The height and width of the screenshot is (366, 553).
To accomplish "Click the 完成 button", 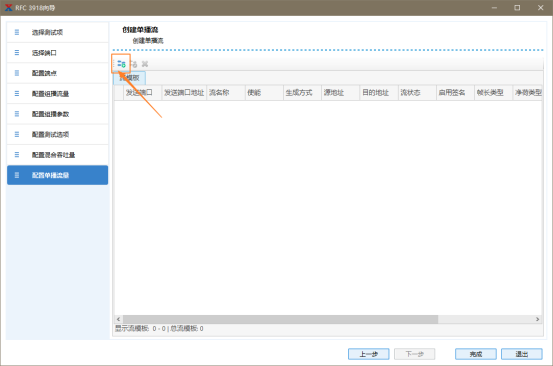I will tap(476, 354).
